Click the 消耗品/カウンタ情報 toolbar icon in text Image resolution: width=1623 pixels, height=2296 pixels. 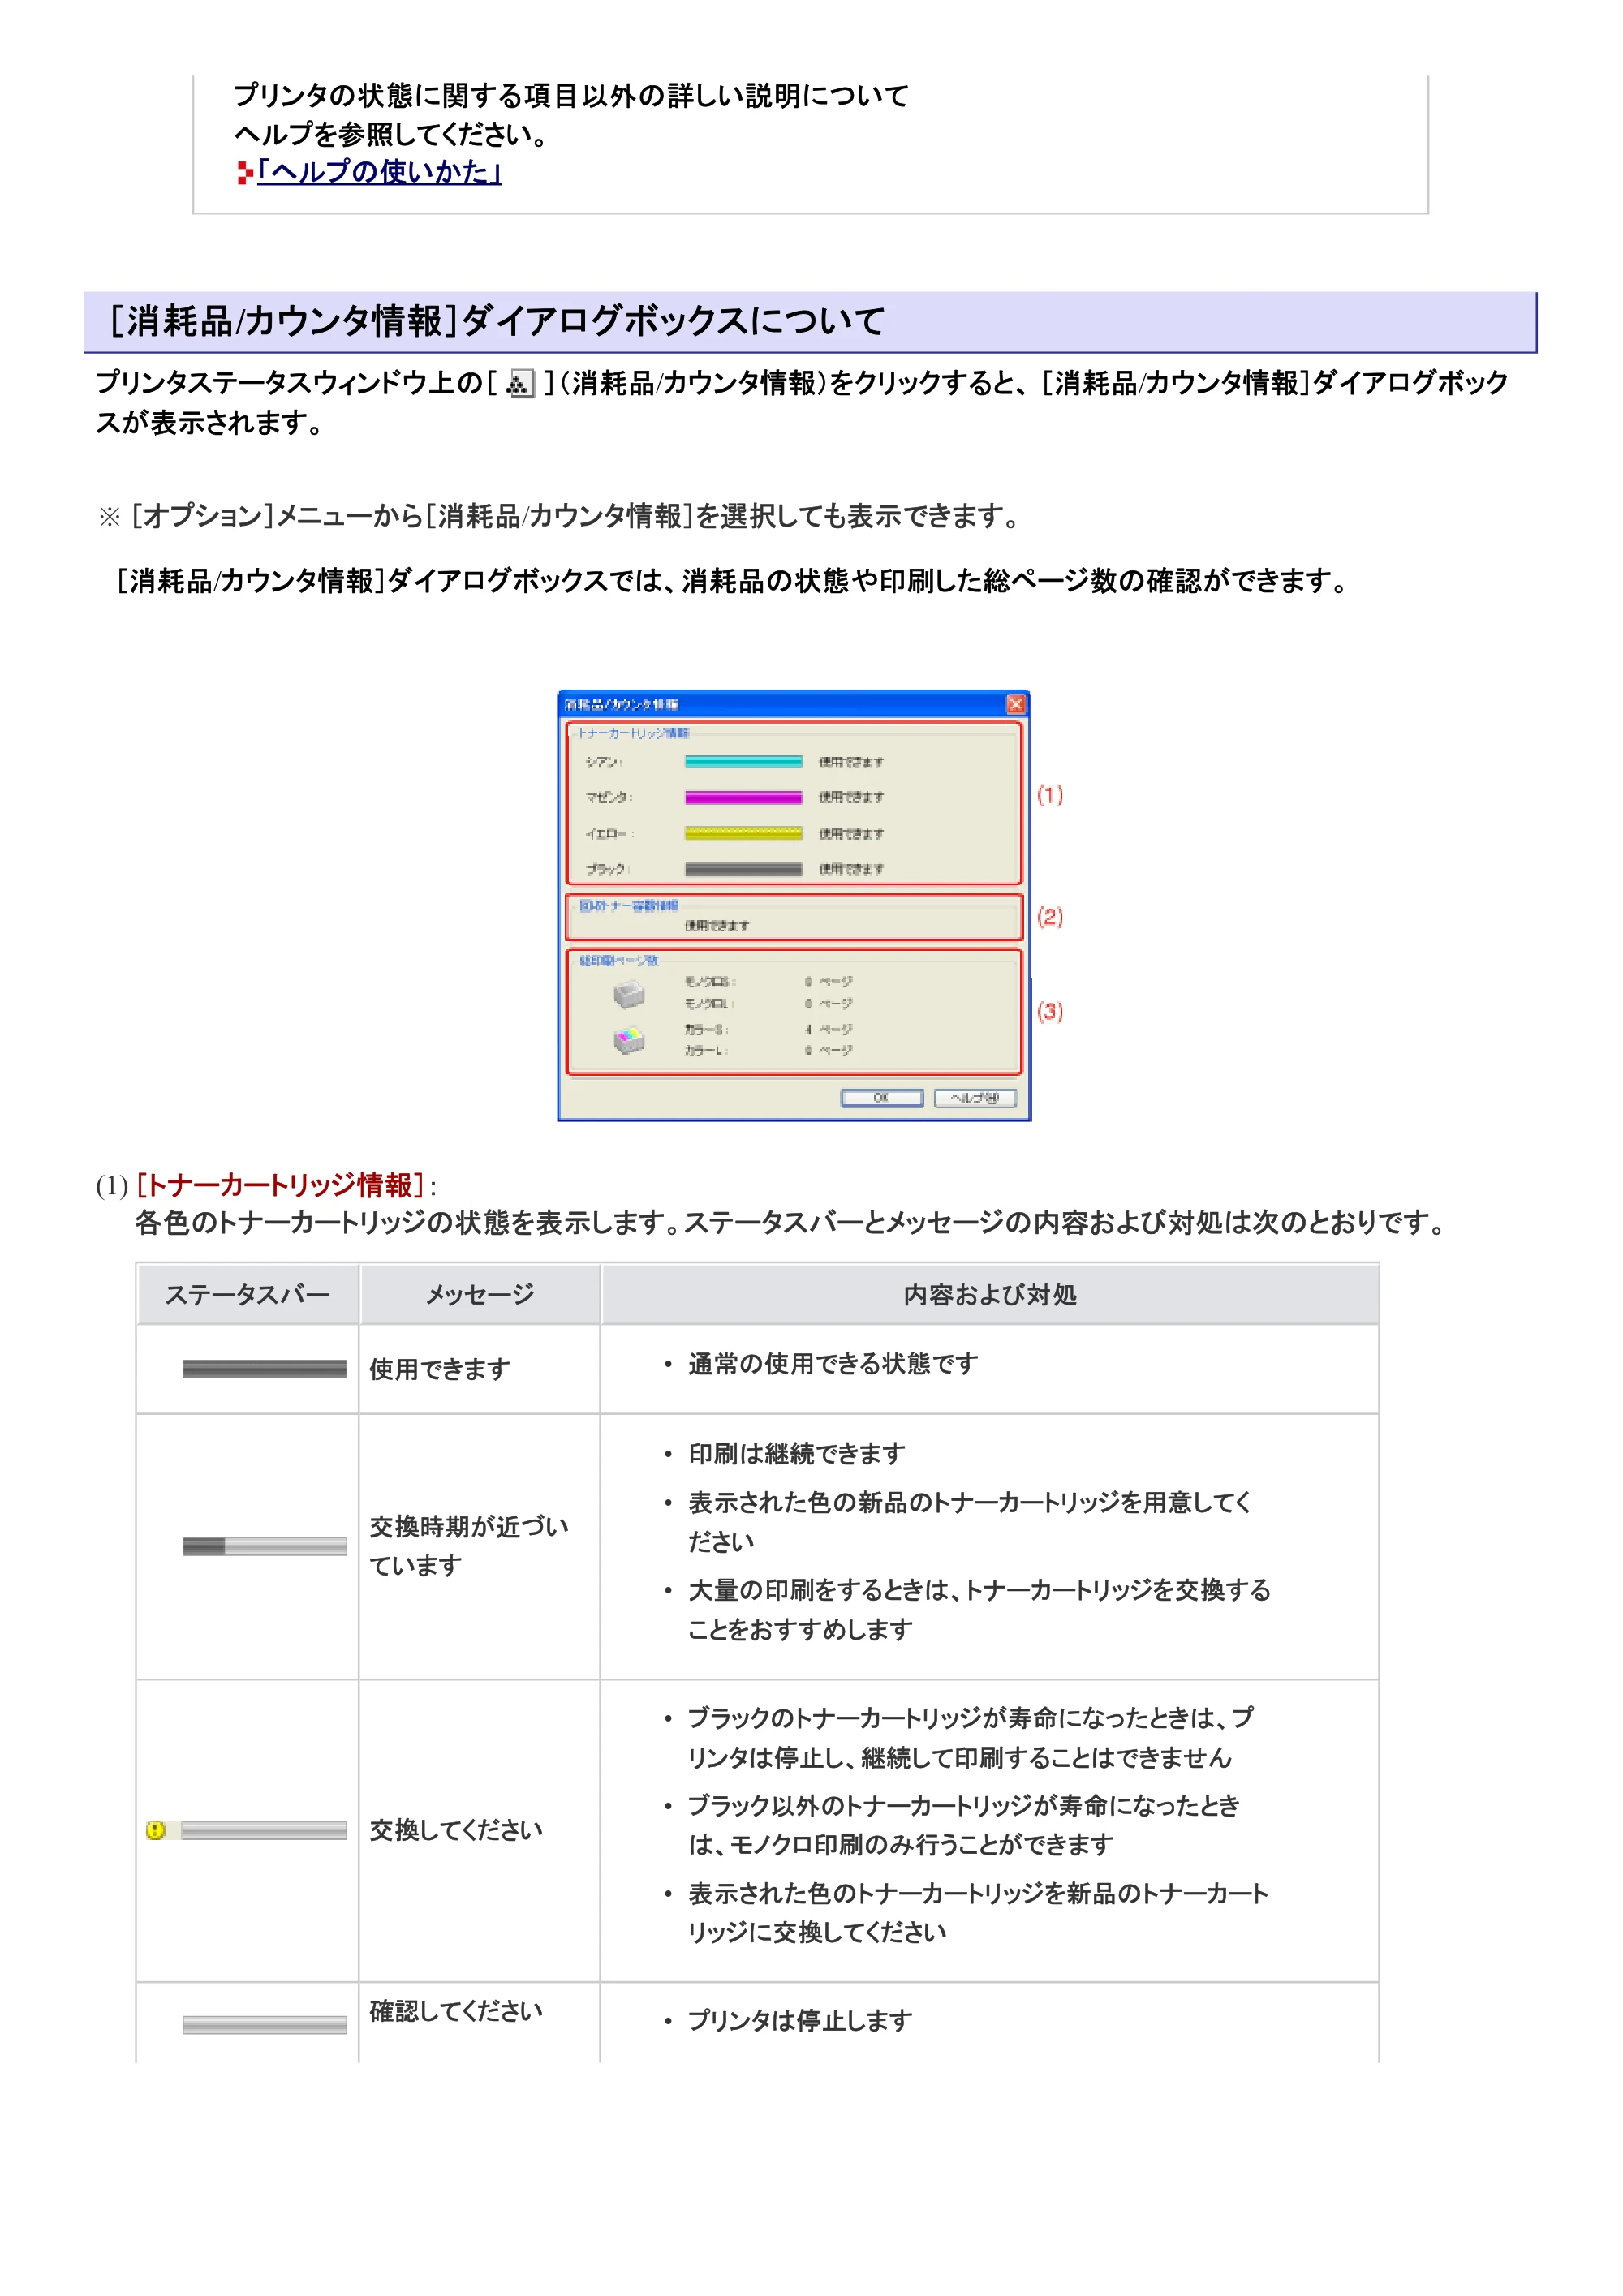tap(520, 384)
